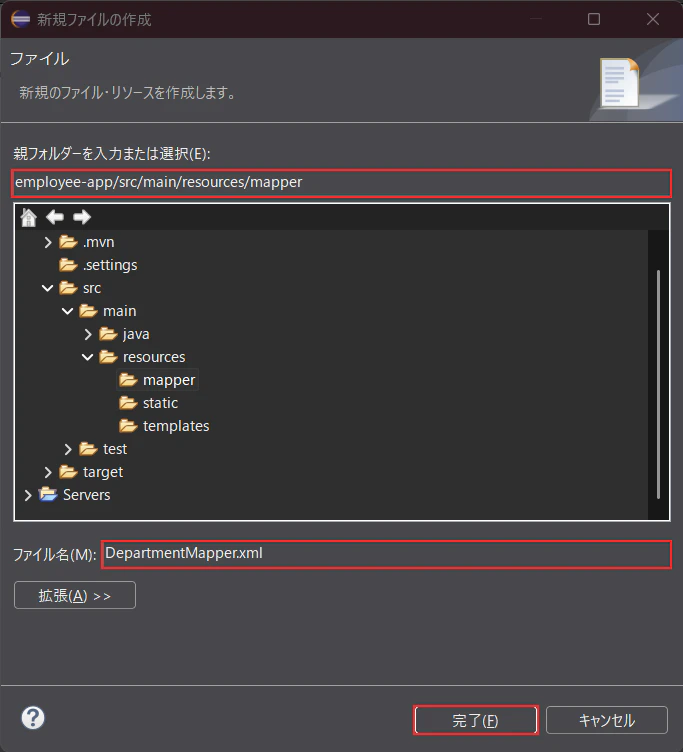Click the mapper folder icon

pos(128,380)
